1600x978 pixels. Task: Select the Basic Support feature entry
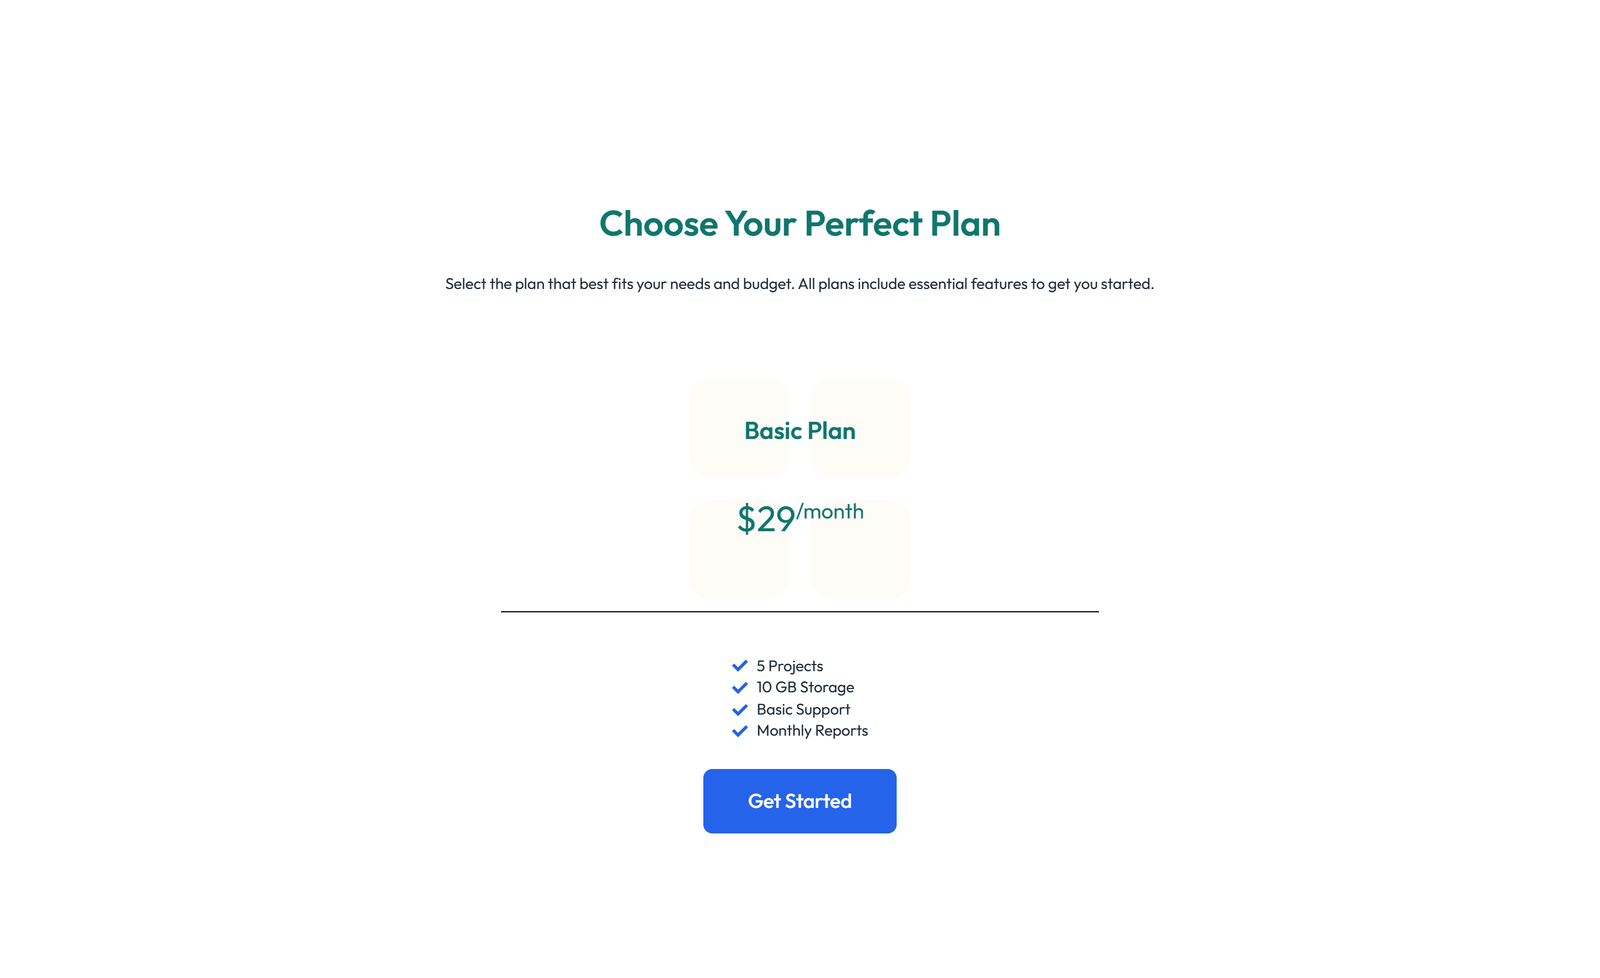[x=802, y=709]
